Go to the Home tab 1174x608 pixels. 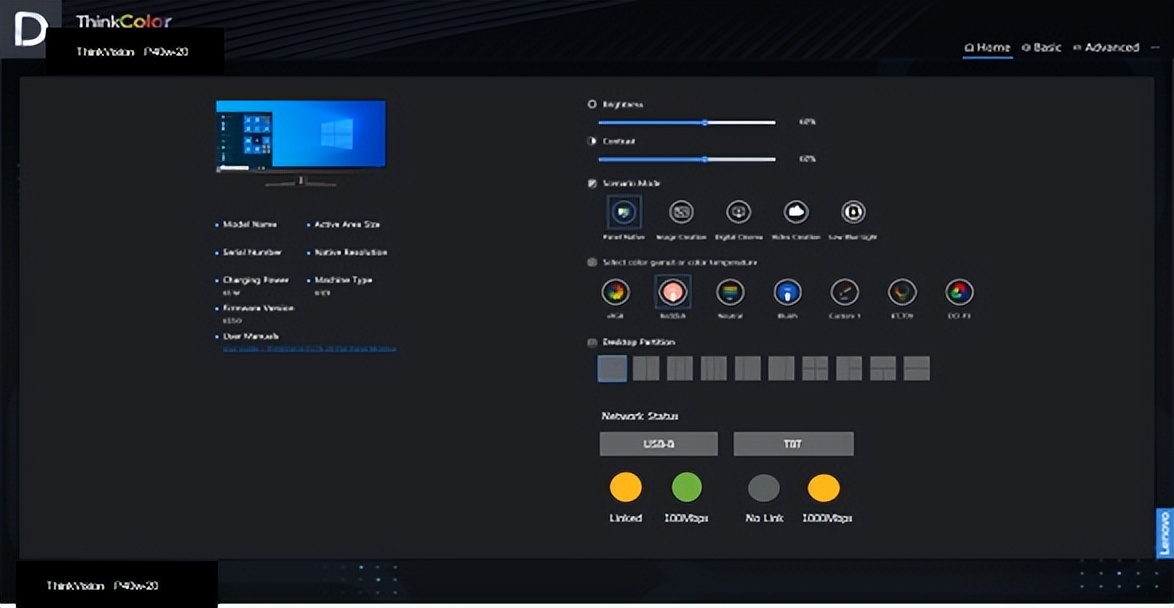click(987, 48)
